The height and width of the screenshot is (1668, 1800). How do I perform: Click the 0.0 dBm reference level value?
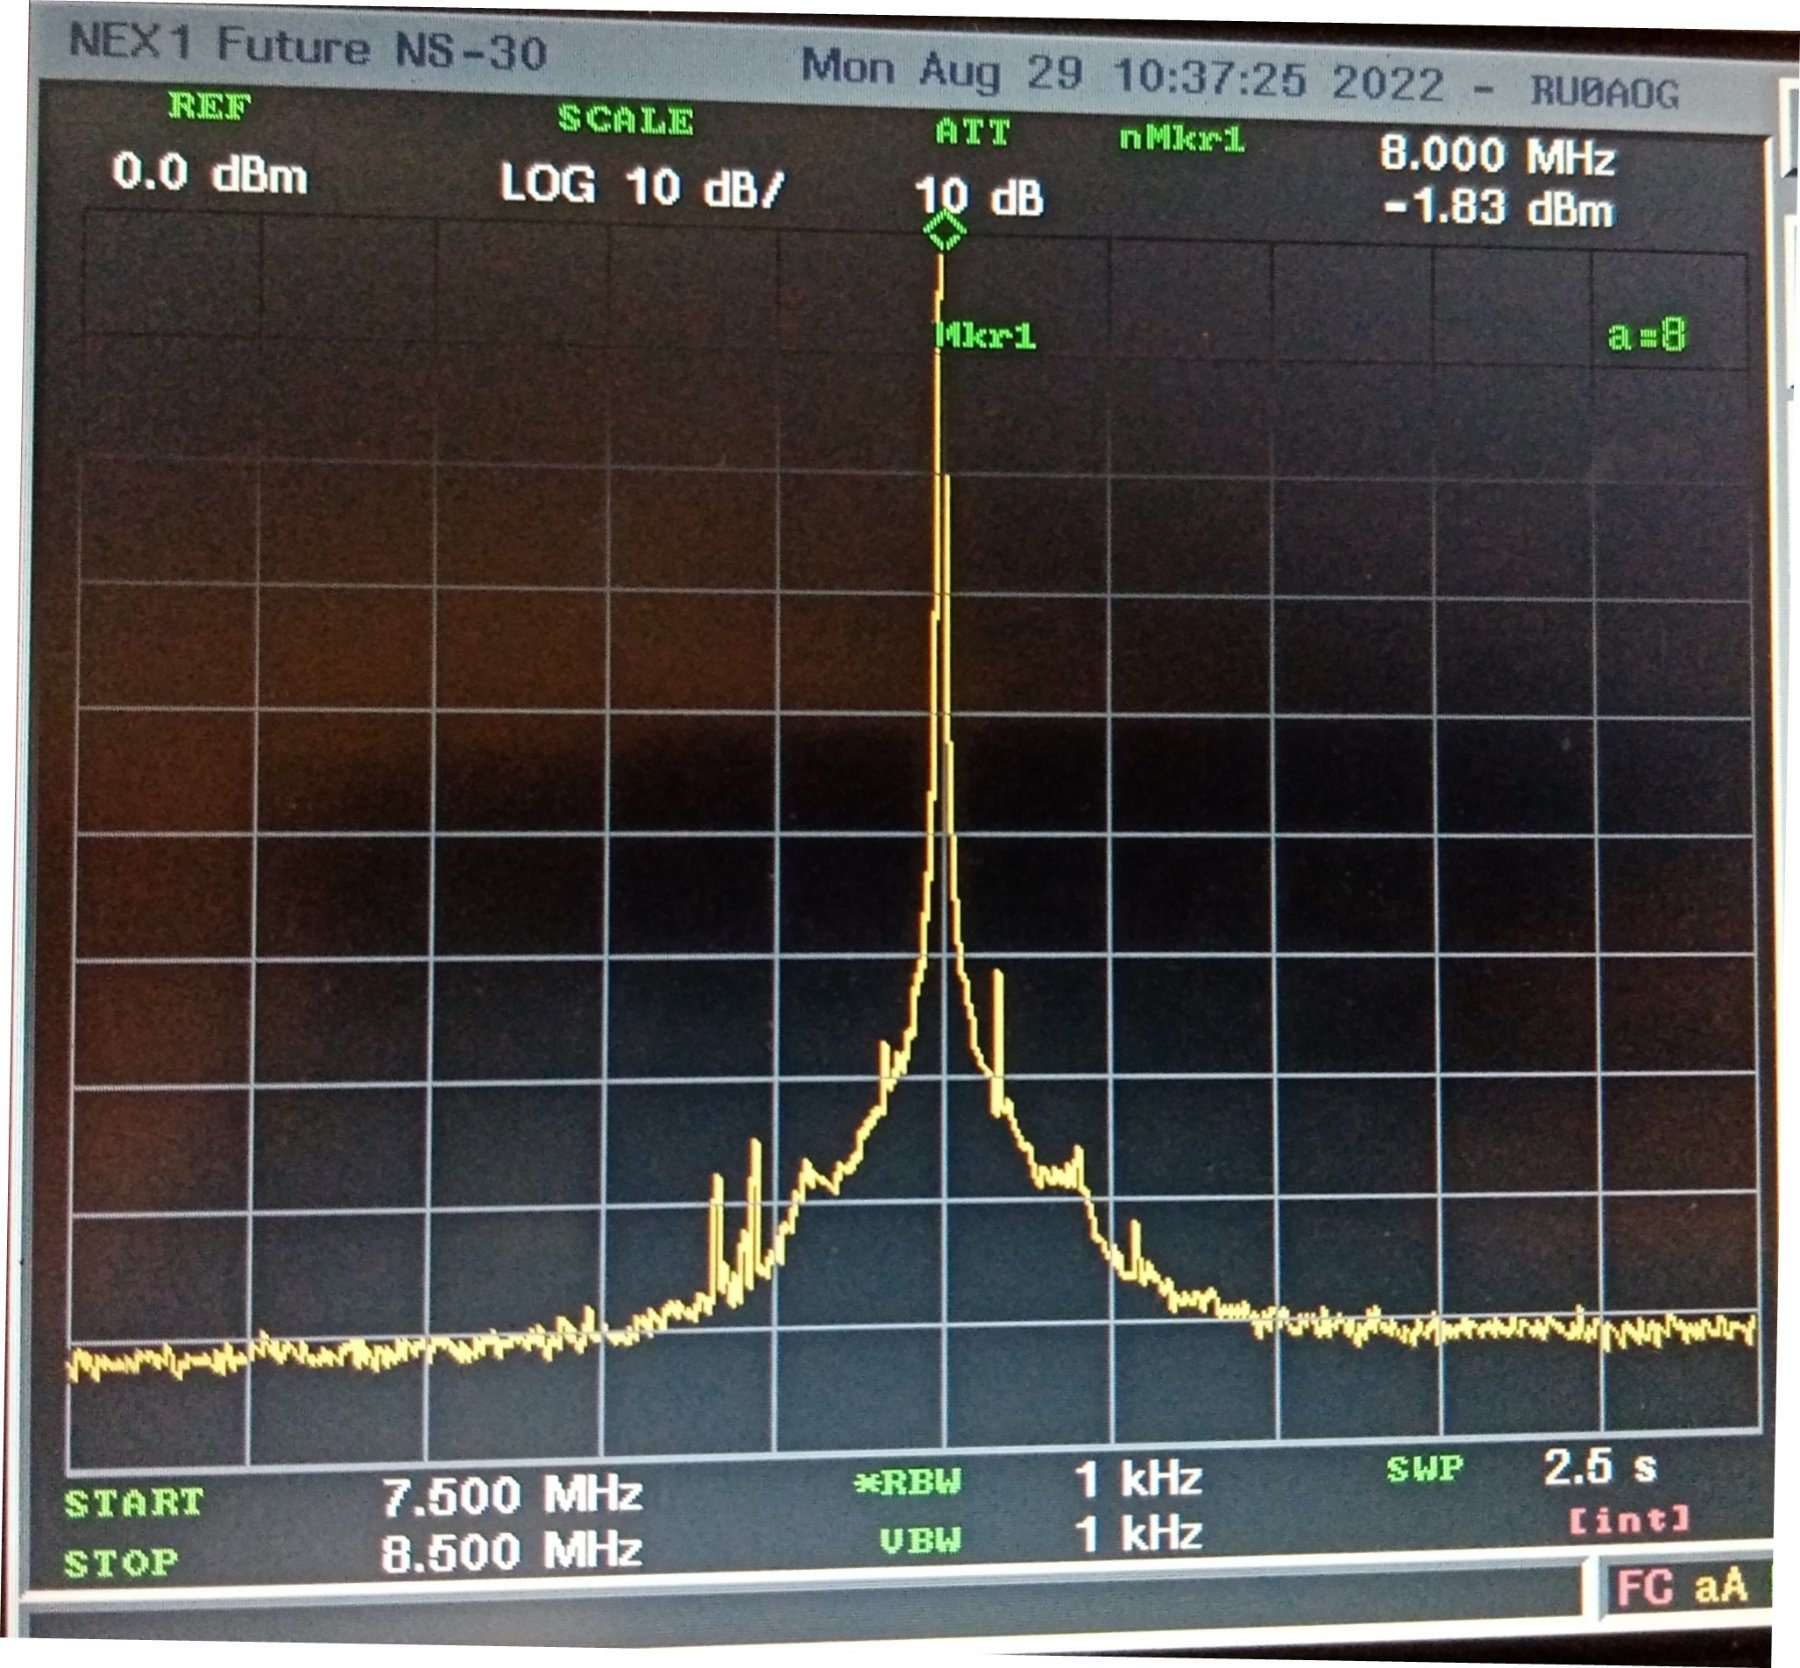point(210,174)
